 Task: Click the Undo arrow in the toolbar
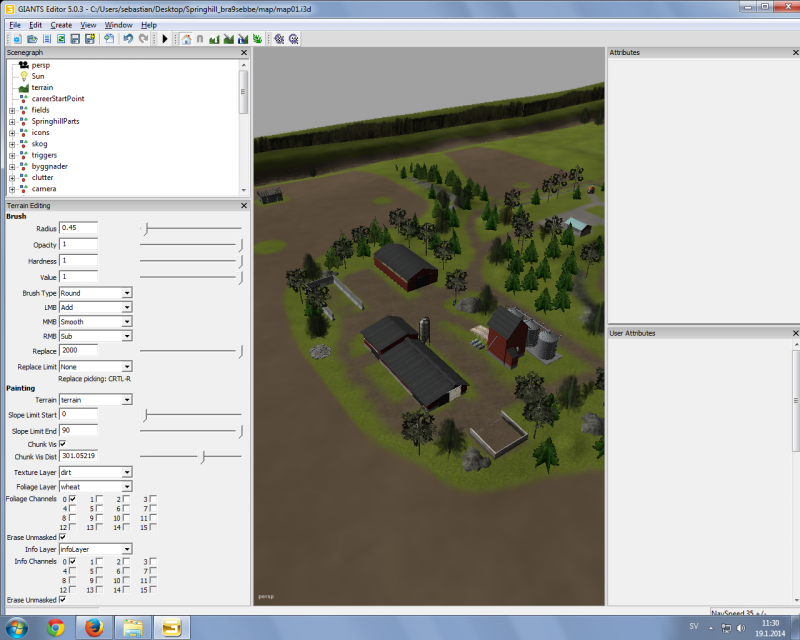127,38
